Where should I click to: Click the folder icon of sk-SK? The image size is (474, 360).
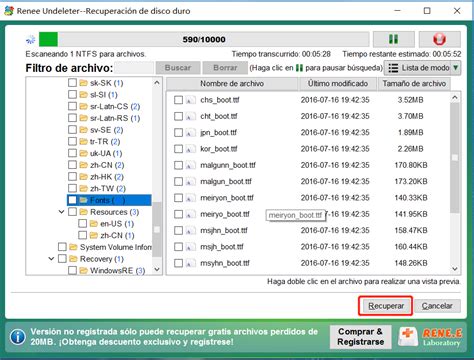tap(84, 83)
